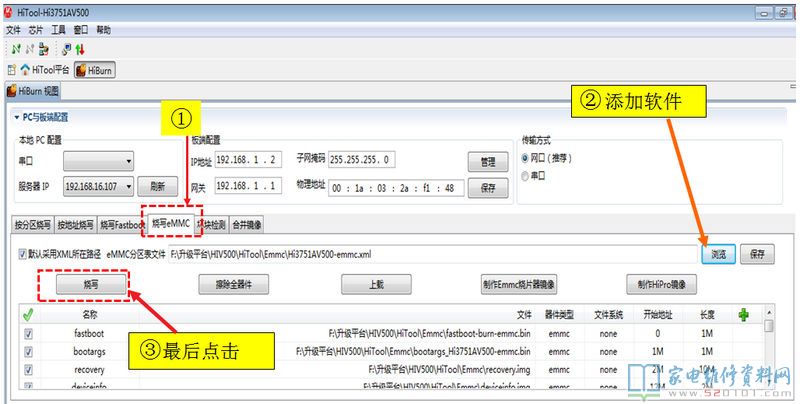Image resolution: width=800 pixels, height=404 pixels.
Task: Switch to the 烧写Fastboot tab
Action: (121, 225)
